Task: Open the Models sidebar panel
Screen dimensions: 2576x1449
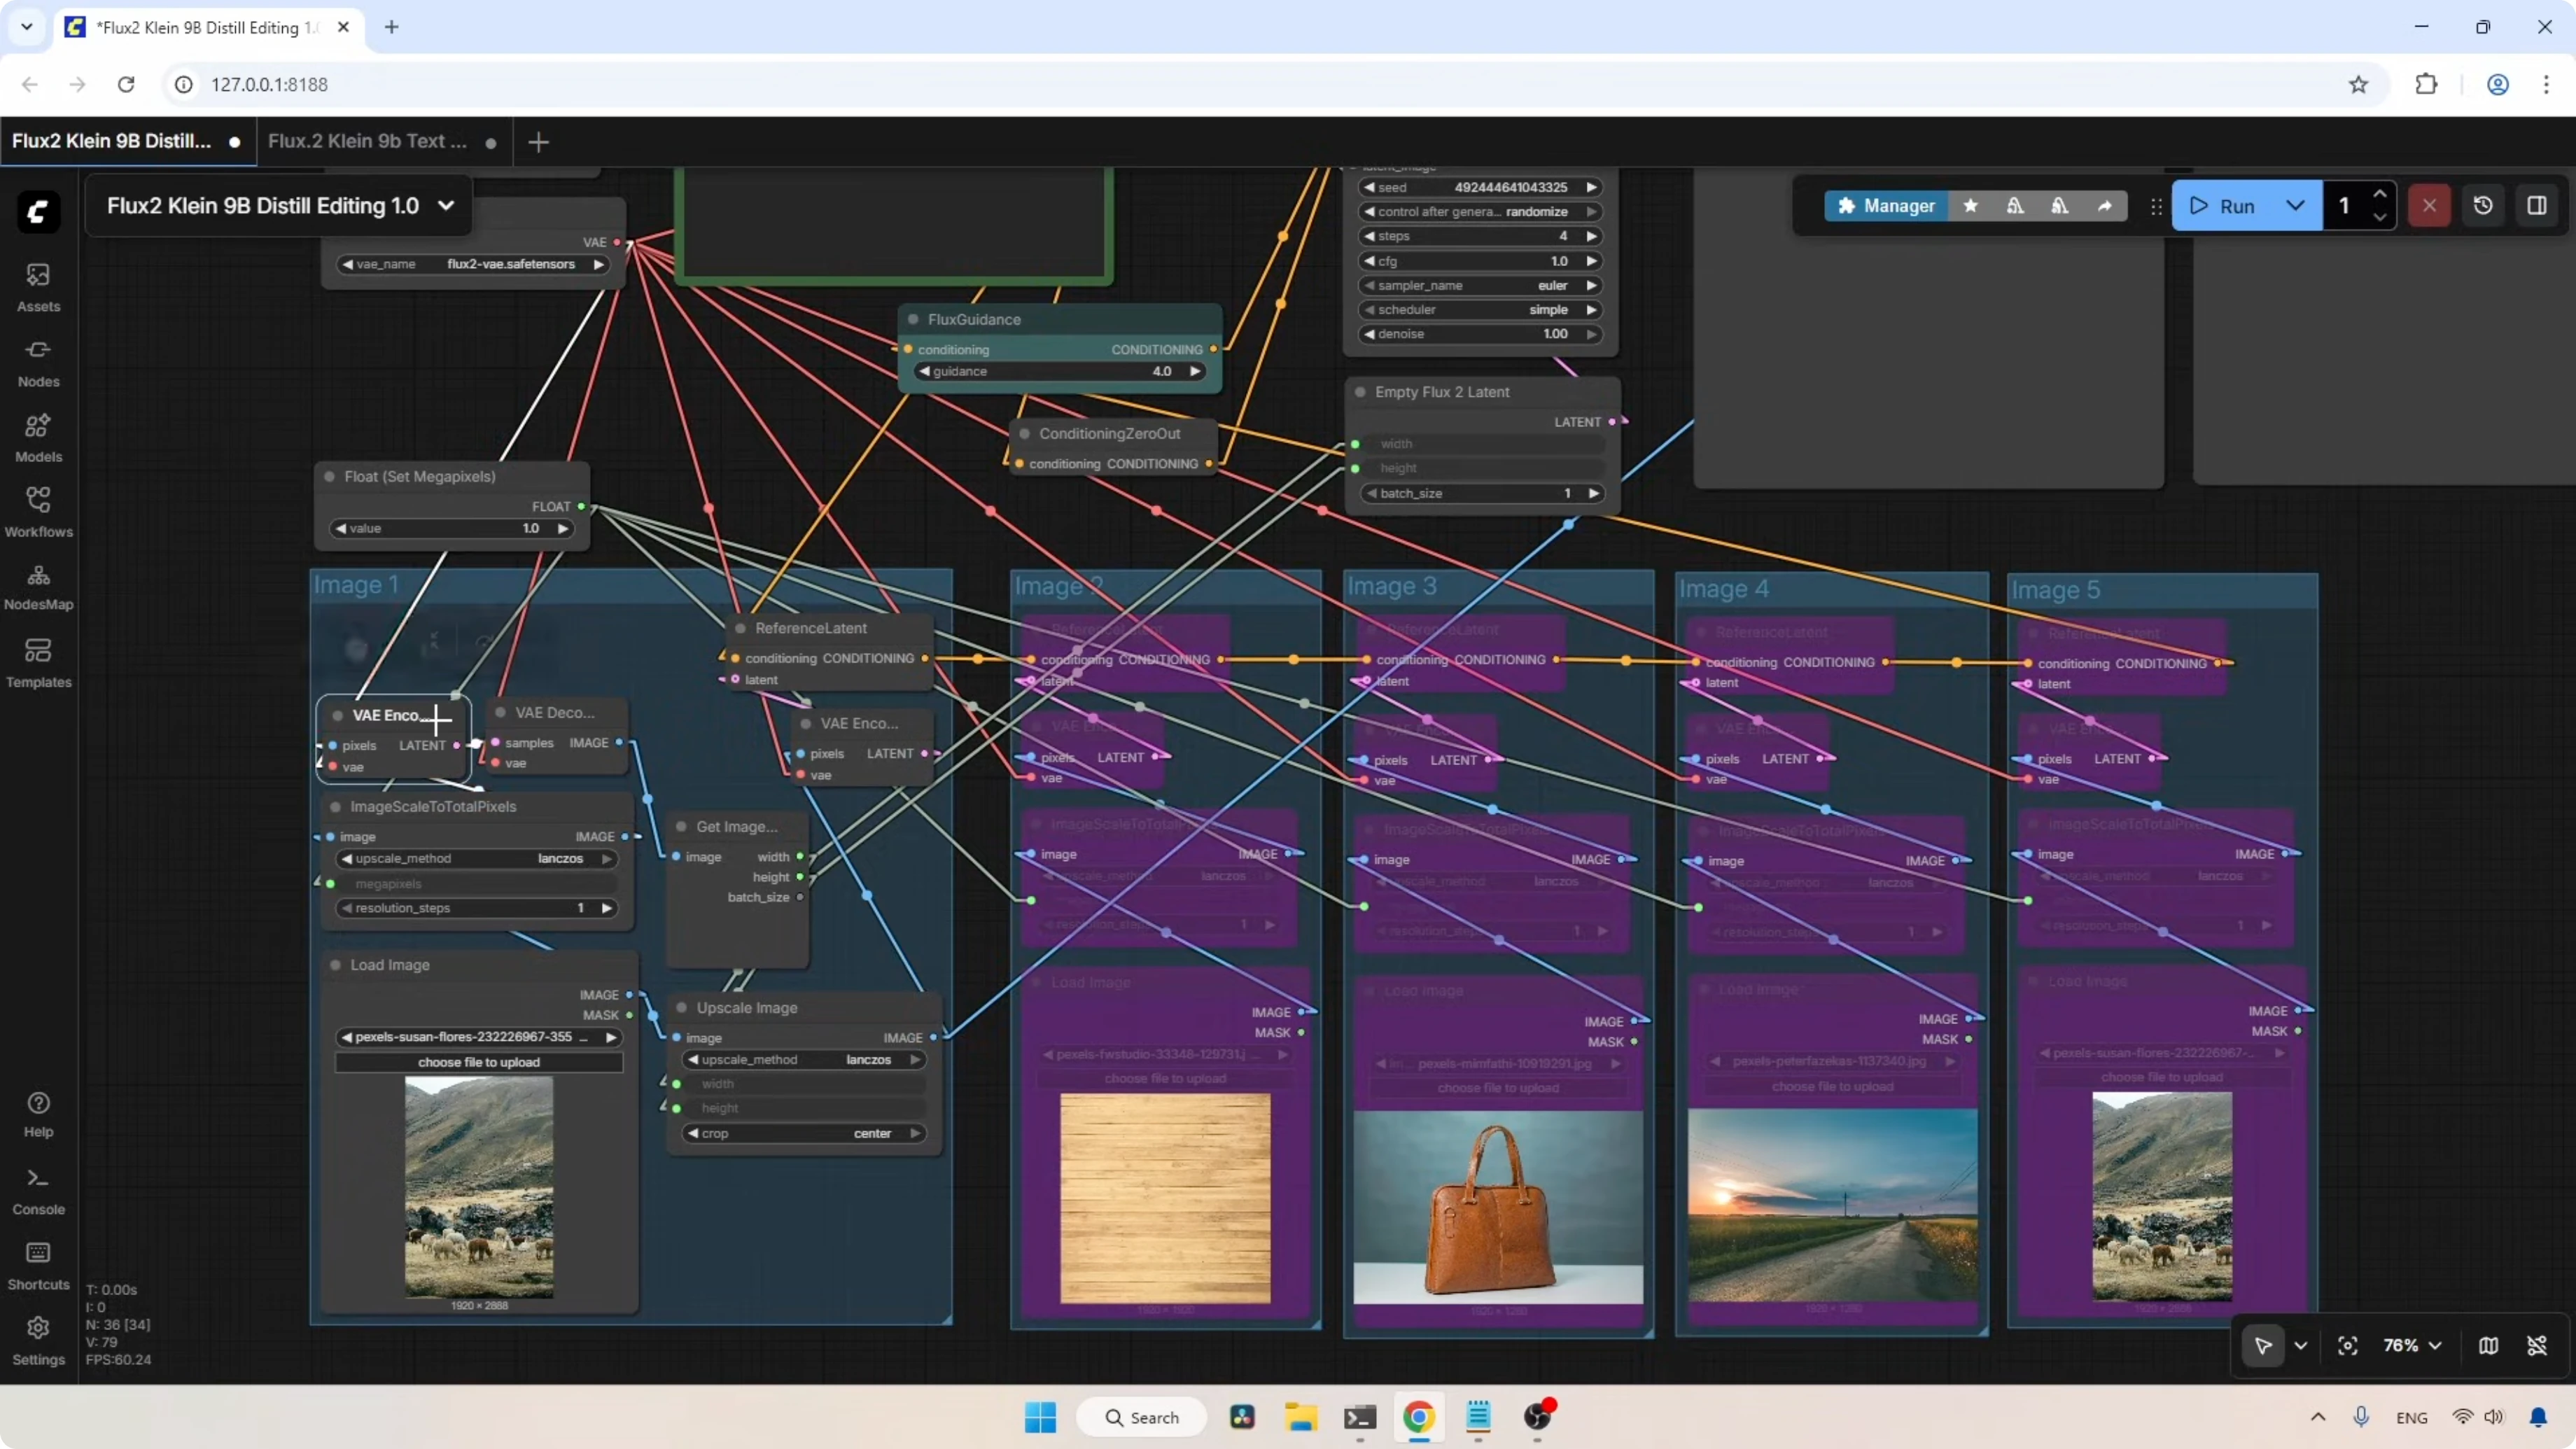Action: (38, 437)
